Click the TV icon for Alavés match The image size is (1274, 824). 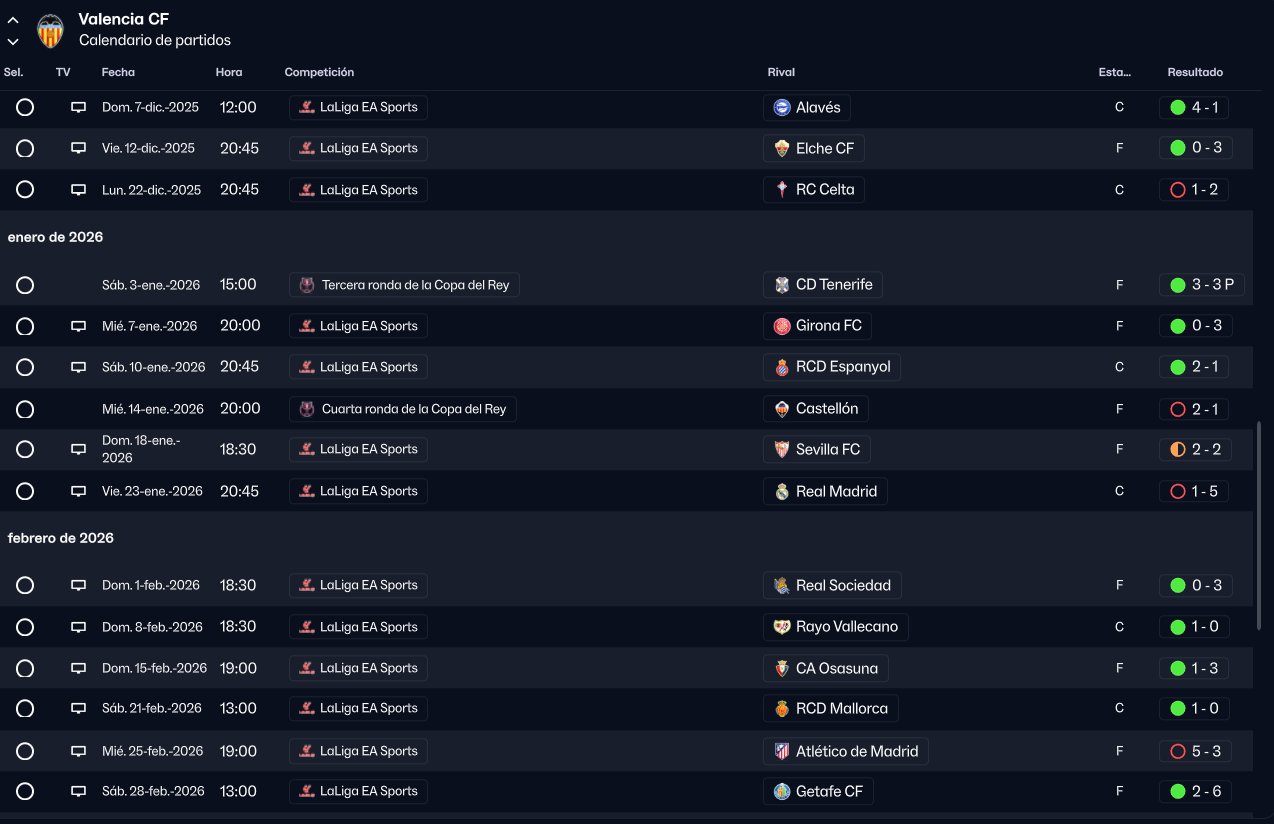(78, 107)
